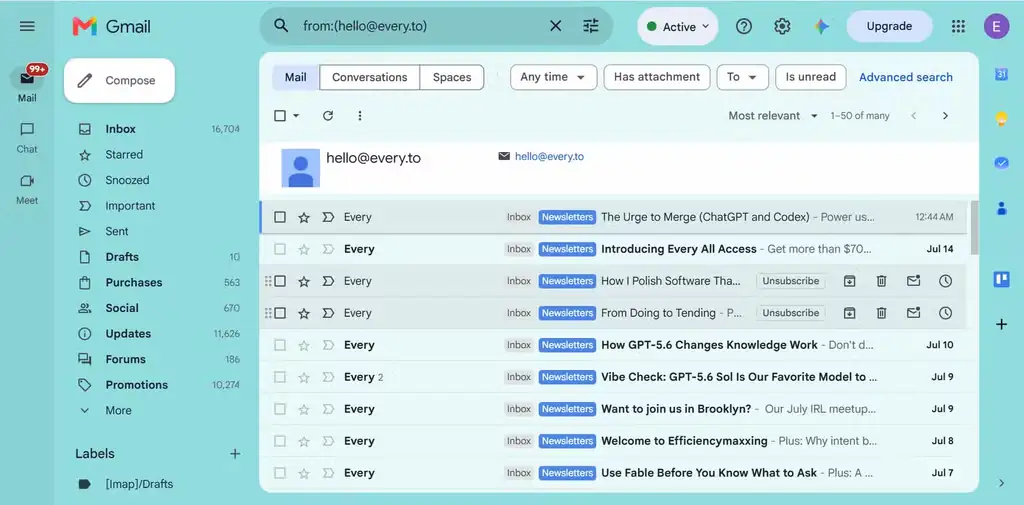
Task: Show search options sliders icon
Action: point(590,26)
